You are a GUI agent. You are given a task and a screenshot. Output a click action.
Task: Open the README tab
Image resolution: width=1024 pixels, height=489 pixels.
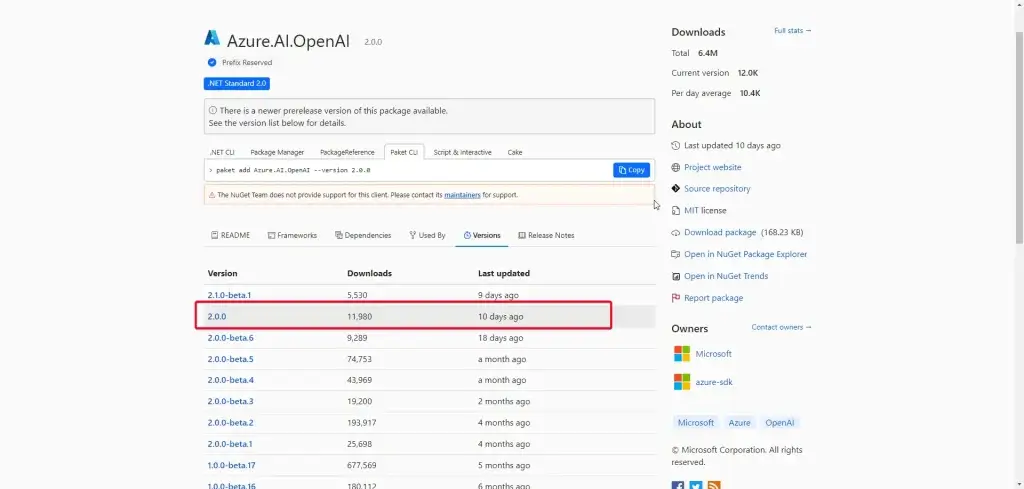[x=231, y=235]
